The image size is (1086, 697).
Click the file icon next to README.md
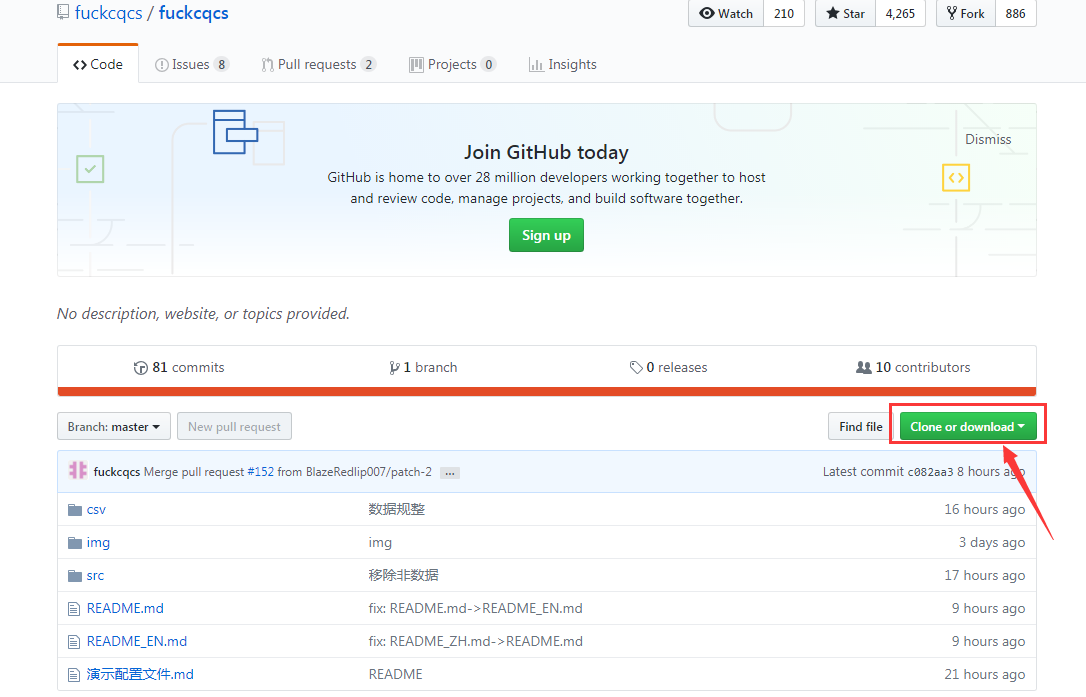click(74, 609)
